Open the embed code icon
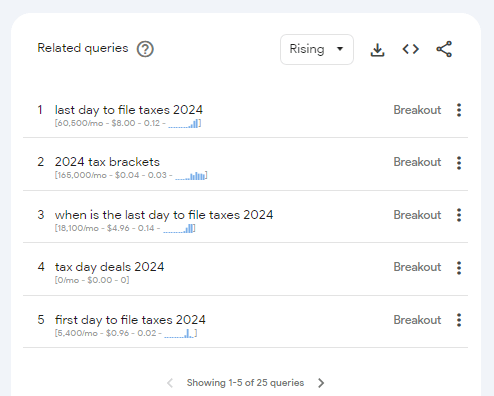 point(411,49)
